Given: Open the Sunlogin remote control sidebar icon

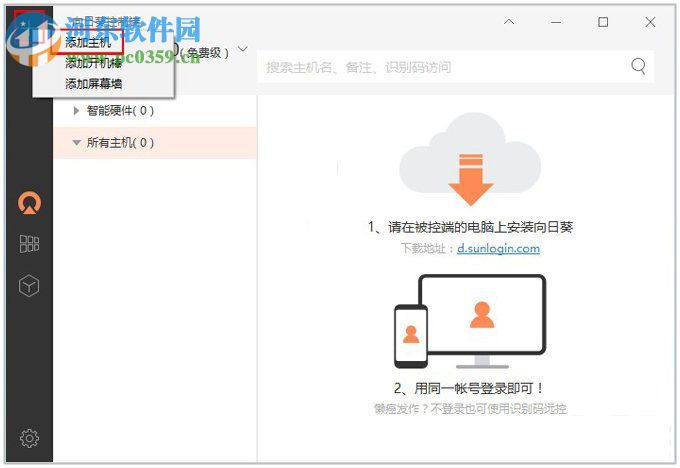Looking at the screenshot, I should click(x=29, y=203).
